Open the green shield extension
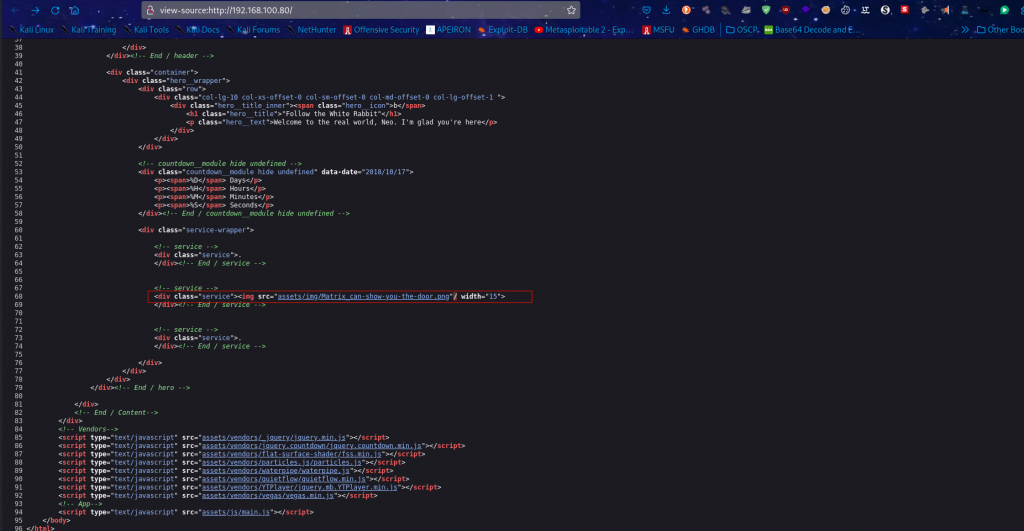 coord(766,10)
